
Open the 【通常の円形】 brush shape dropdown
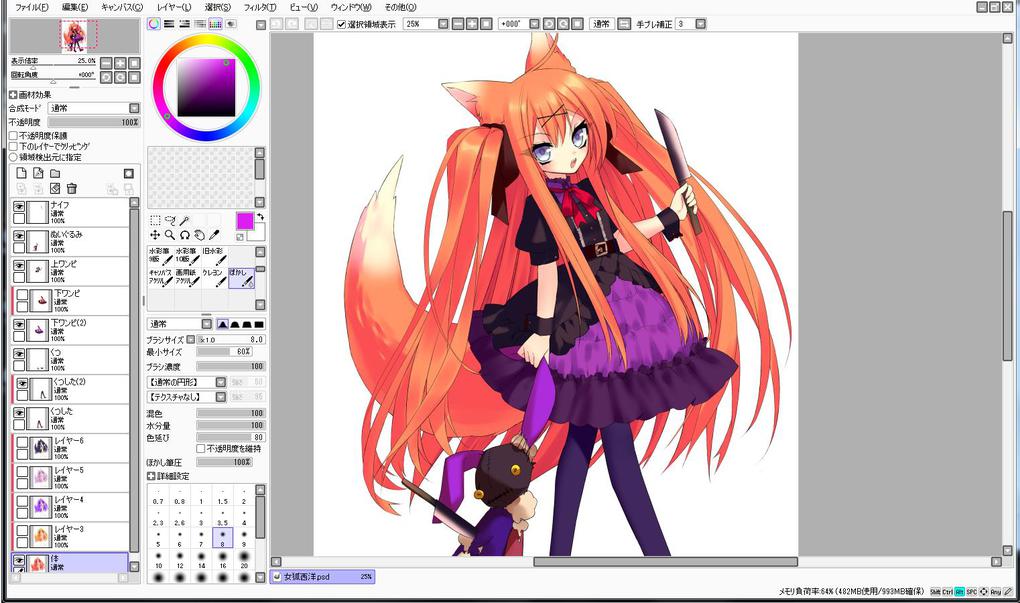coord(221,382)
